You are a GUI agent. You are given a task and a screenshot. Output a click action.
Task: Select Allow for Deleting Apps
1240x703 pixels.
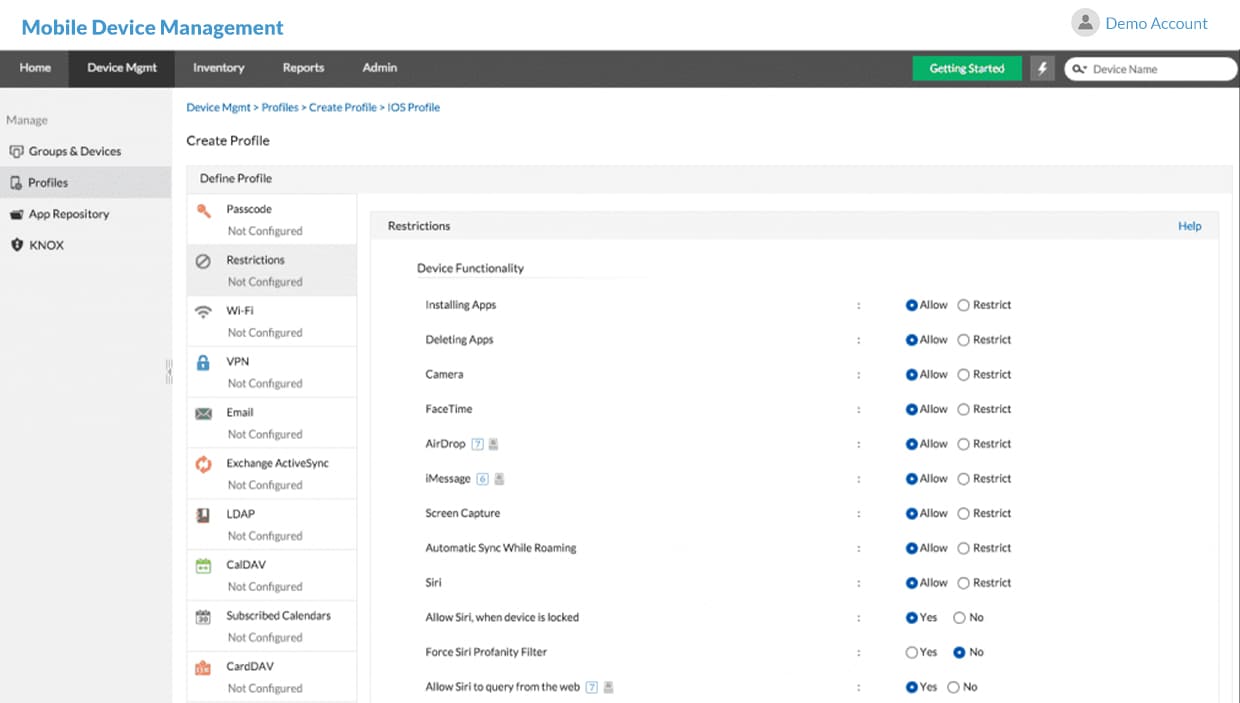(x=912, y=340)
